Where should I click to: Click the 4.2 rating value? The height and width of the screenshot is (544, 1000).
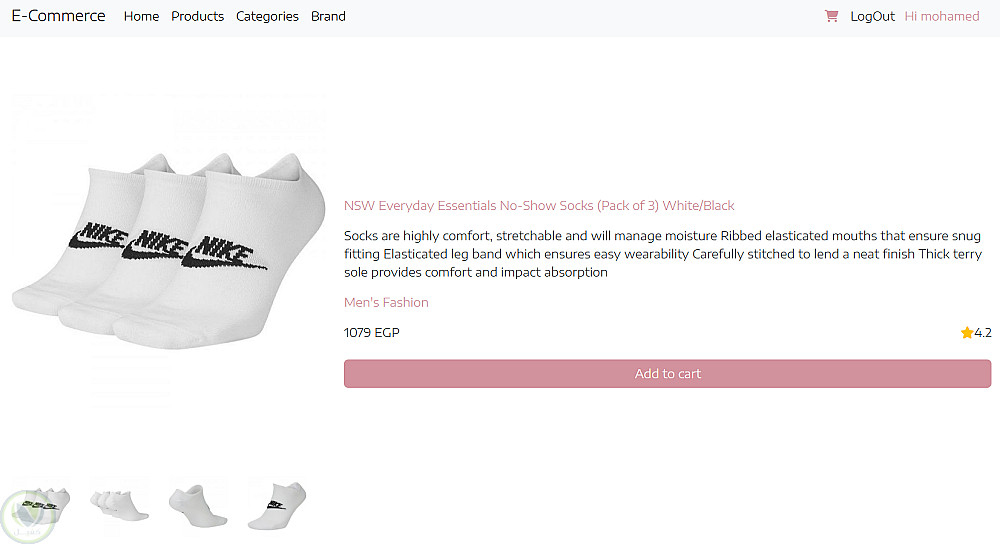pos(983,333)
